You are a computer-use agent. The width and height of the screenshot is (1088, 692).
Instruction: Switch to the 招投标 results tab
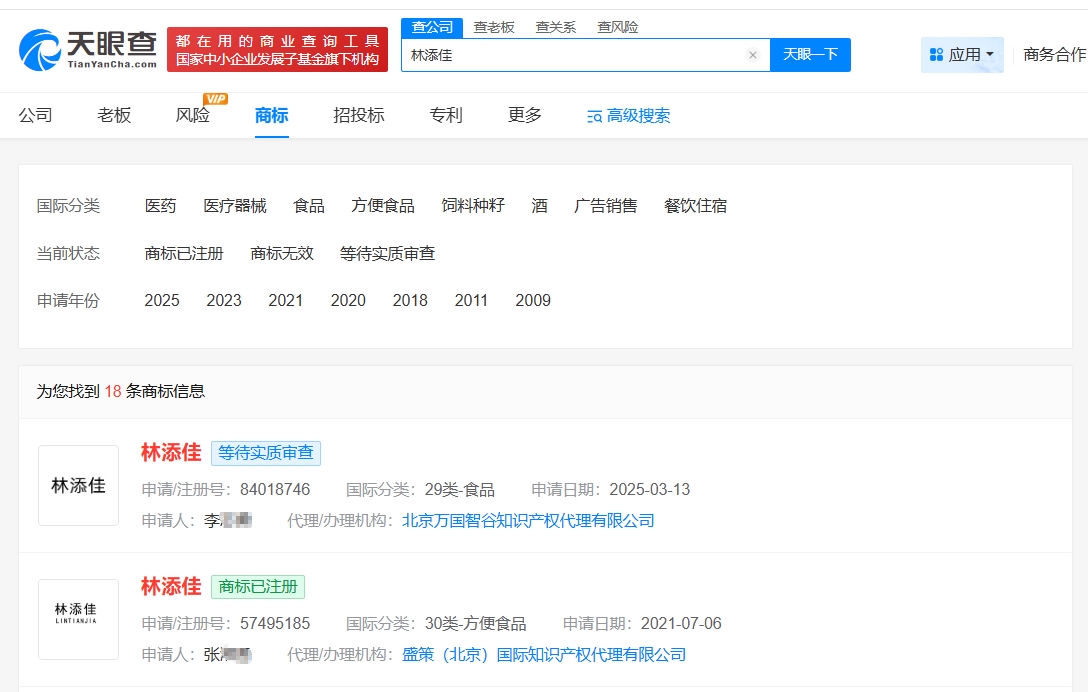(359, 115)
